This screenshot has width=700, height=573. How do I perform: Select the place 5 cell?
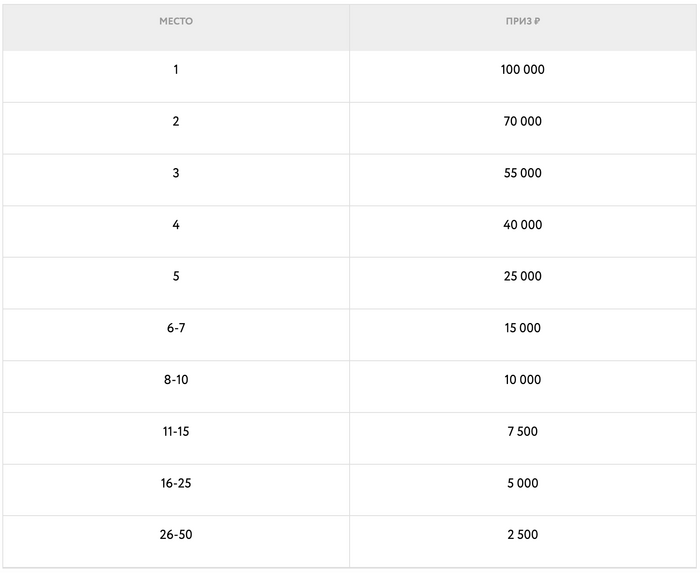[x=176, y=277]
